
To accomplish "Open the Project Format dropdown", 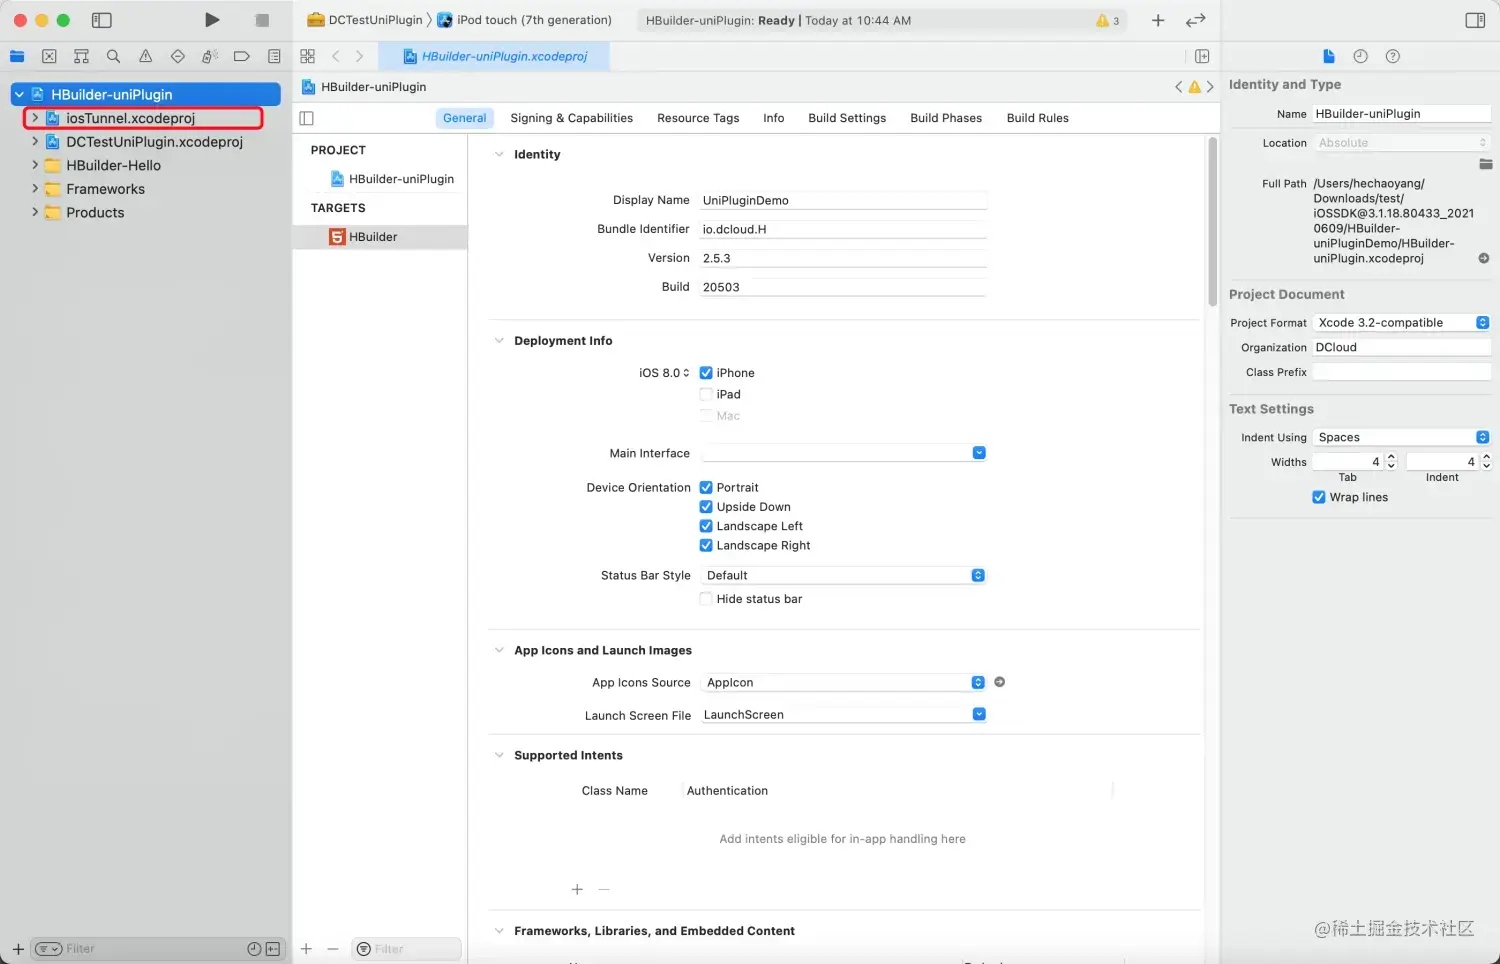I will coord(1401,322).
